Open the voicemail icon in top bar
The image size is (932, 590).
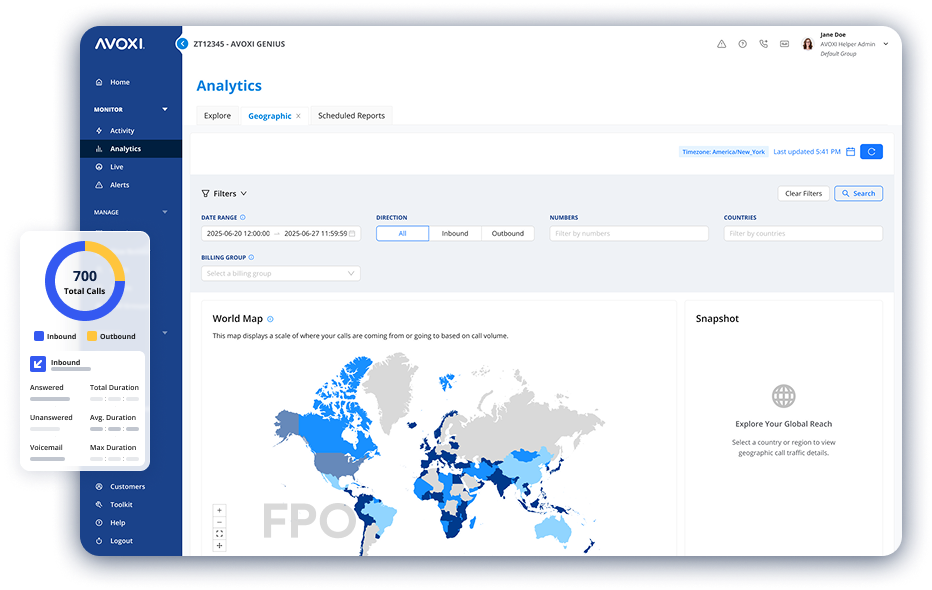point(784,44)
